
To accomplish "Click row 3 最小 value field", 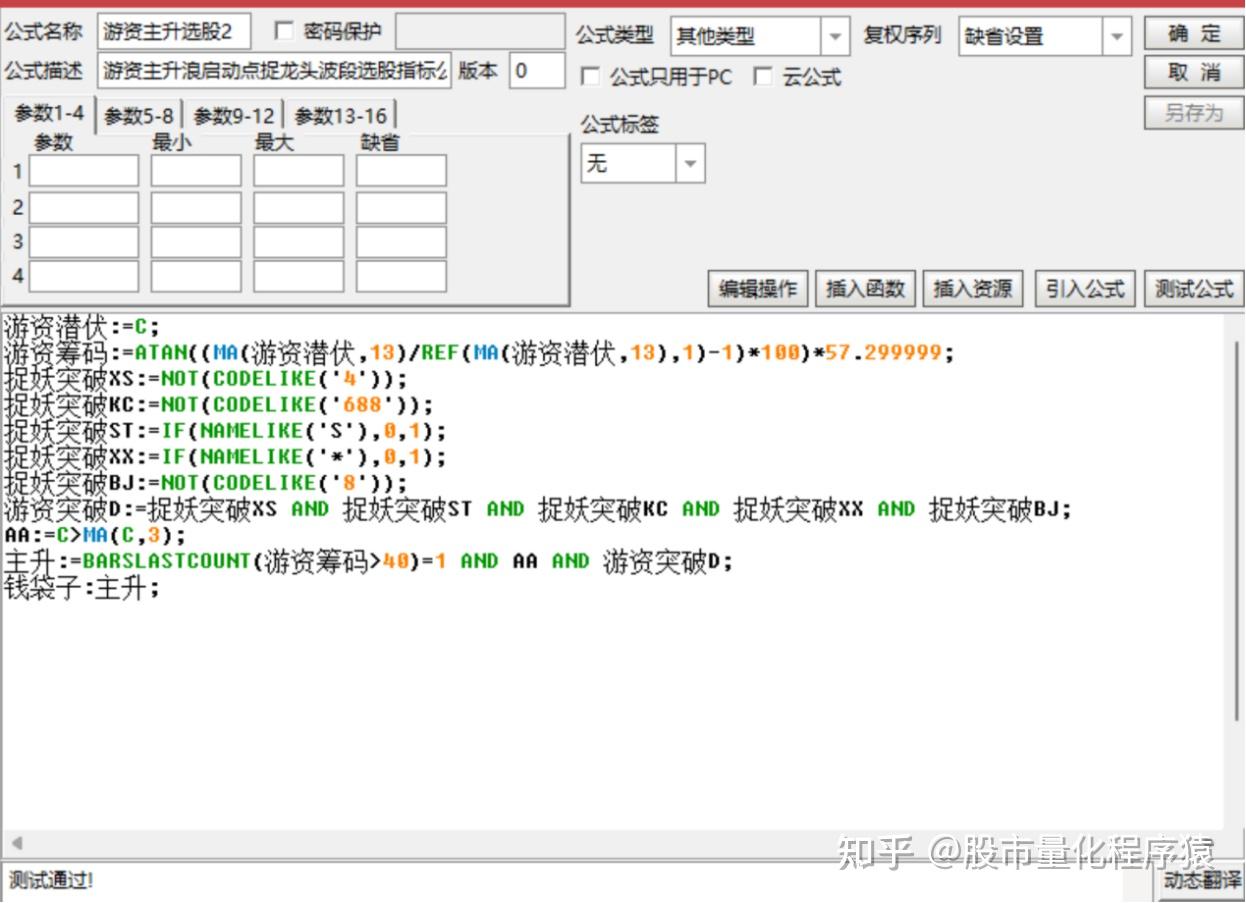I will pyautogui.click(x=196, y=242).
